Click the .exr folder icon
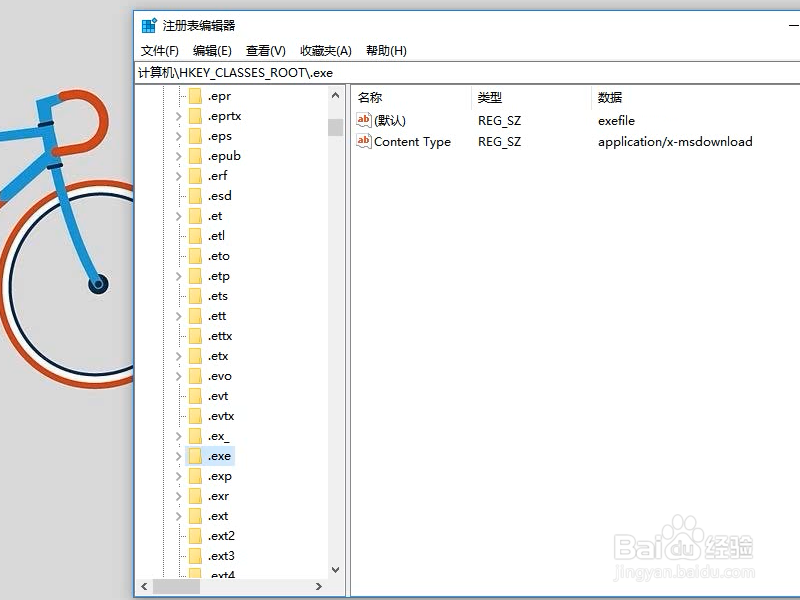The width and height of the screenshot is (800, 600). coord(195,496)
